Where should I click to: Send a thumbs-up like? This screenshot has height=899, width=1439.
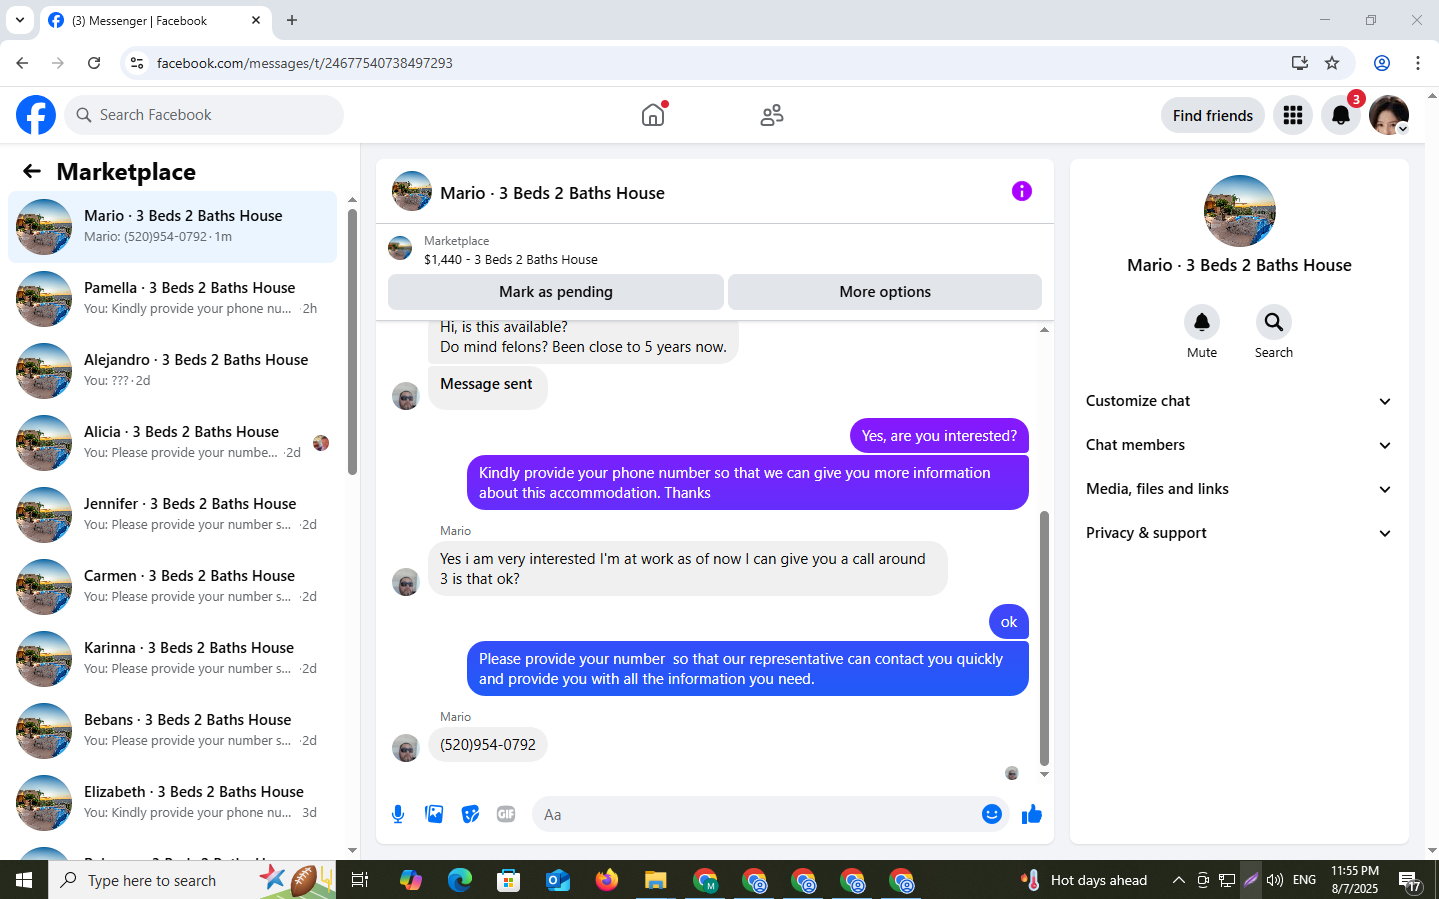click(1032, 814)
